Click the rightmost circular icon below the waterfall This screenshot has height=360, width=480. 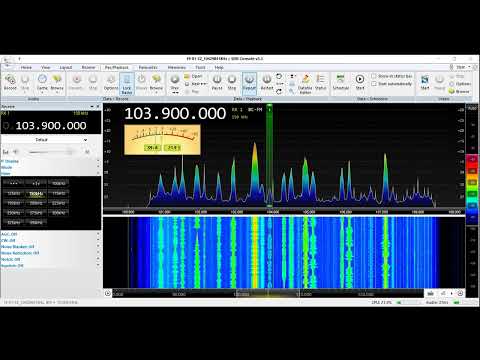pos(460,293)
